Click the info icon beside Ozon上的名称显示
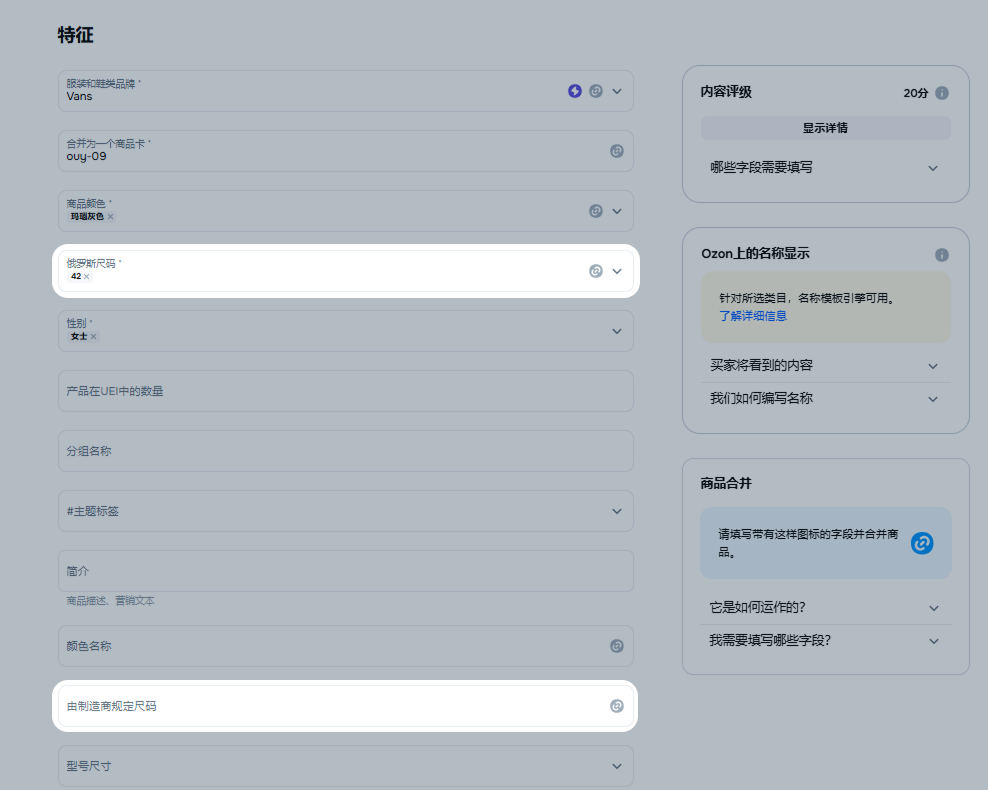988x790 pixels. [x=942, y=255]
